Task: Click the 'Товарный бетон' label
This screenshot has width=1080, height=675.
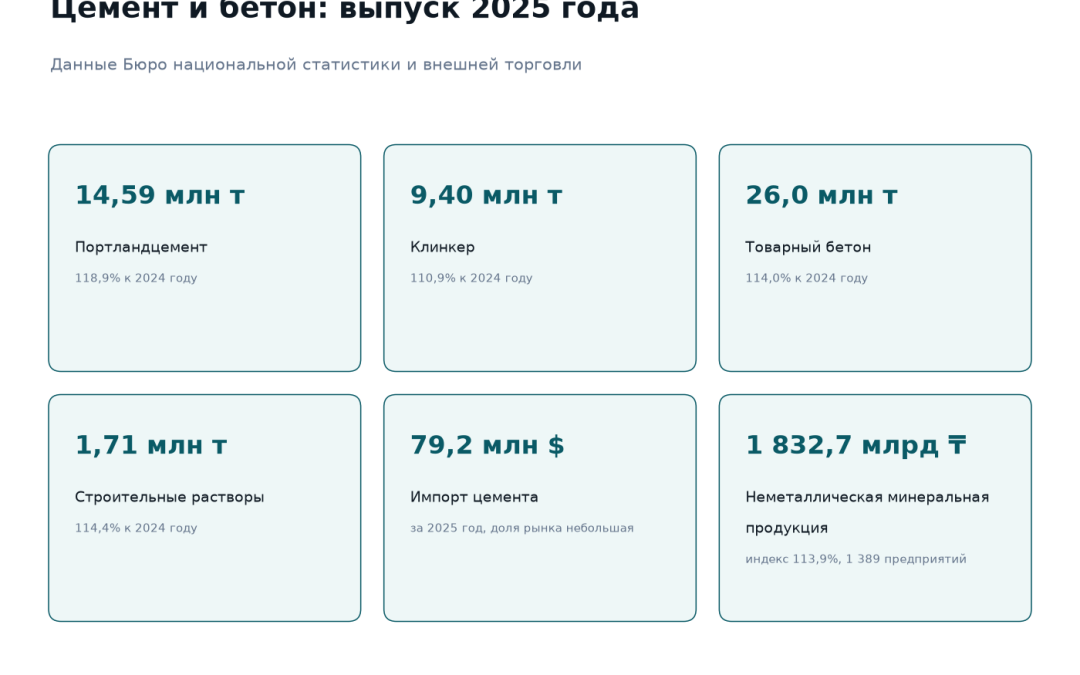Action: click(808, 247)
